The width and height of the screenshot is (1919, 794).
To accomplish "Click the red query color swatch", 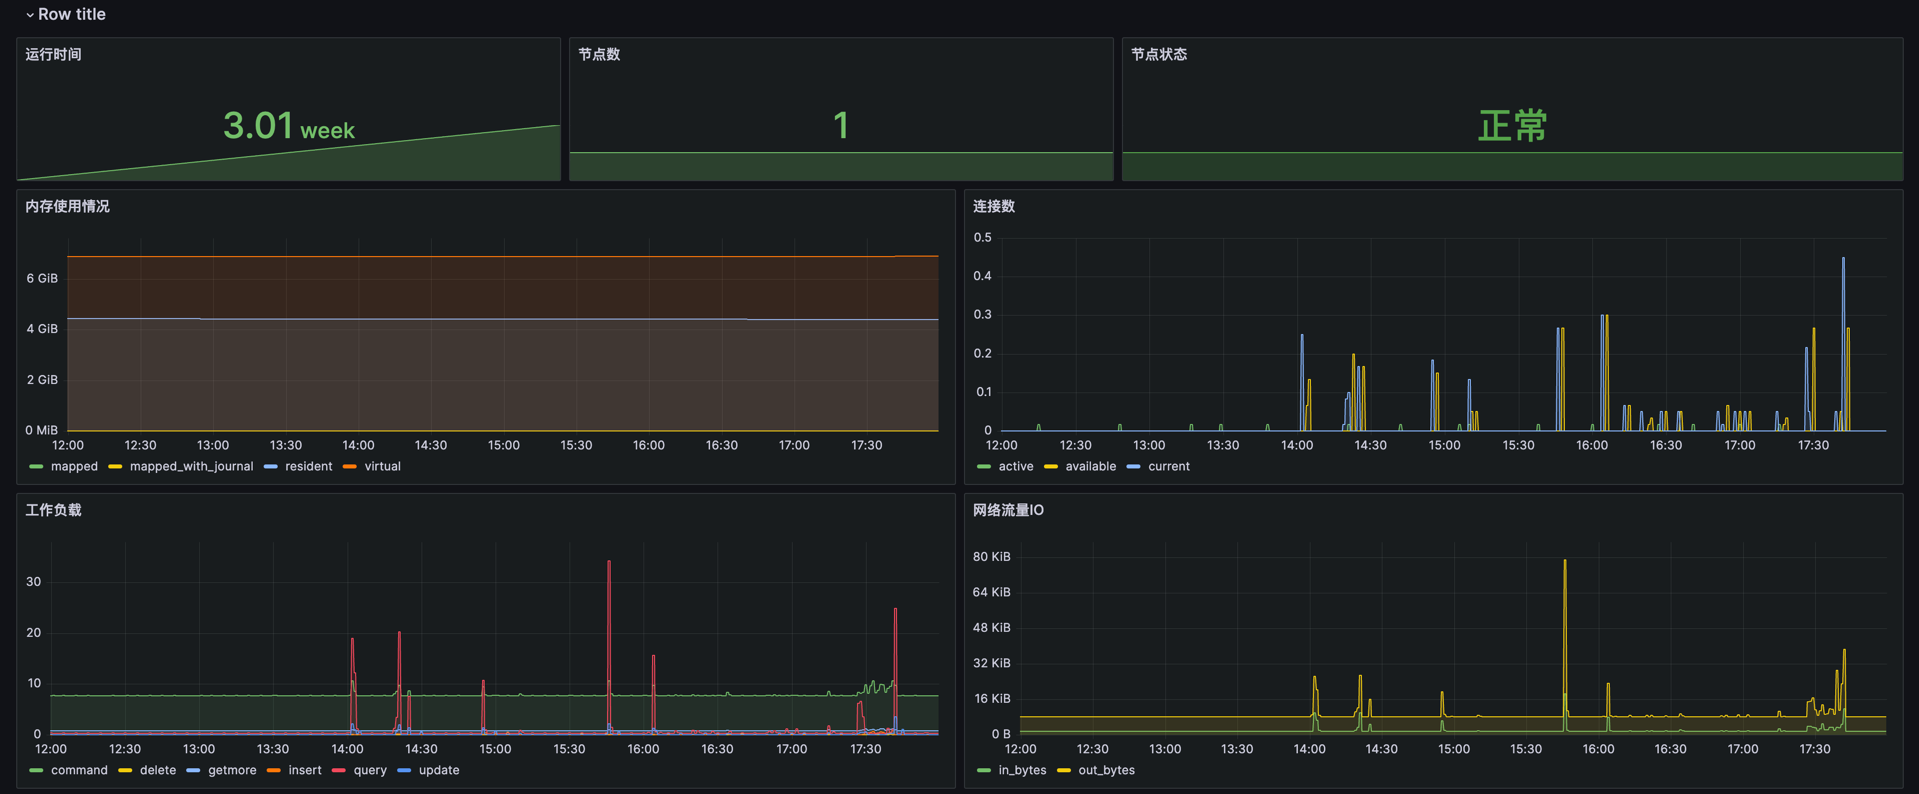I will click(x=339, y=771).
